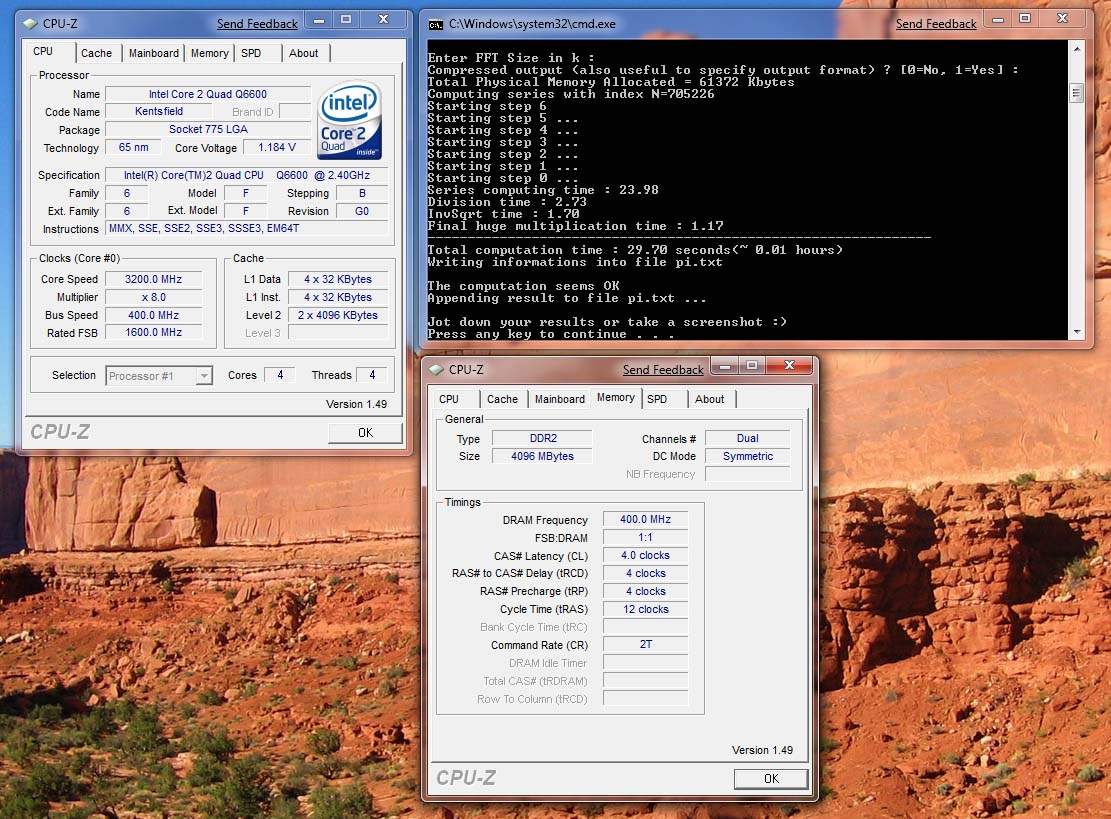This screenshot has width=1111, height=819.
Task: Click the '2 x 4096 KBytes' Level 2 cache value
Action: [x=338, y=315]
